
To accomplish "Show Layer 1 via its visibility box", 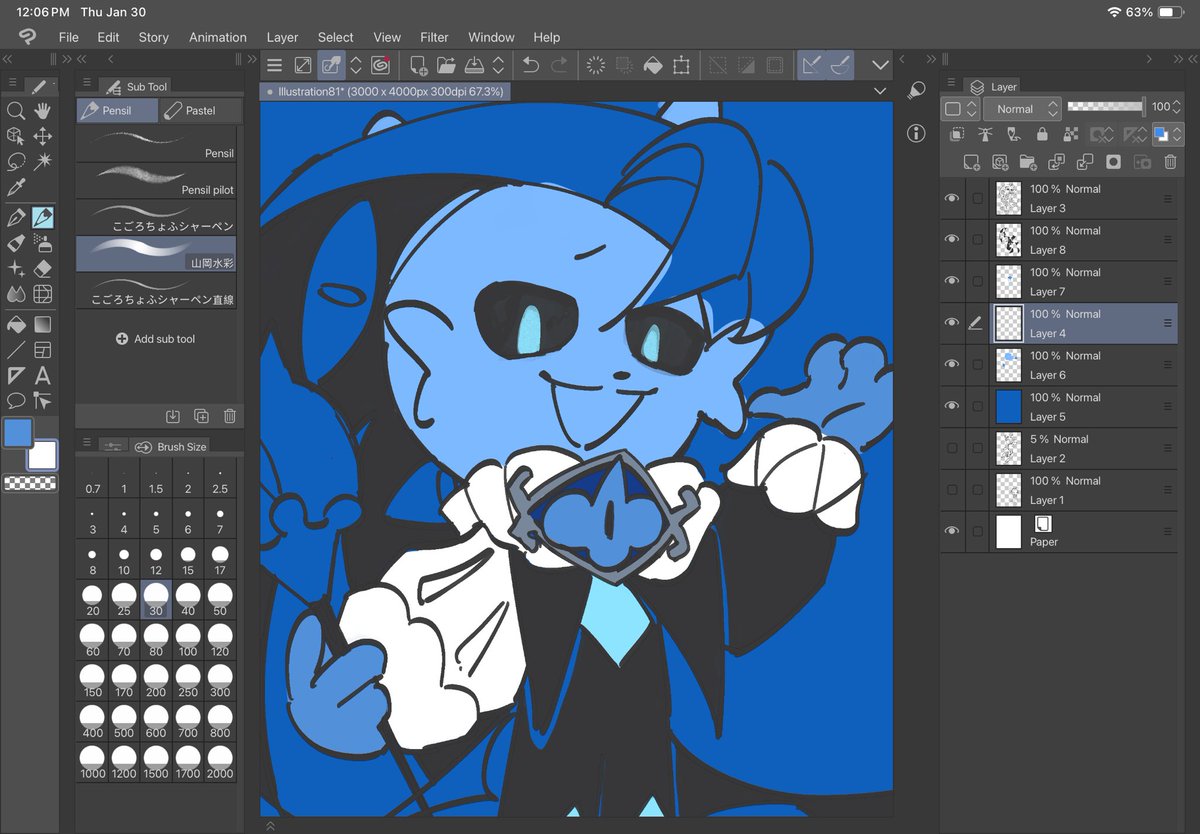I will click(952, 490).
